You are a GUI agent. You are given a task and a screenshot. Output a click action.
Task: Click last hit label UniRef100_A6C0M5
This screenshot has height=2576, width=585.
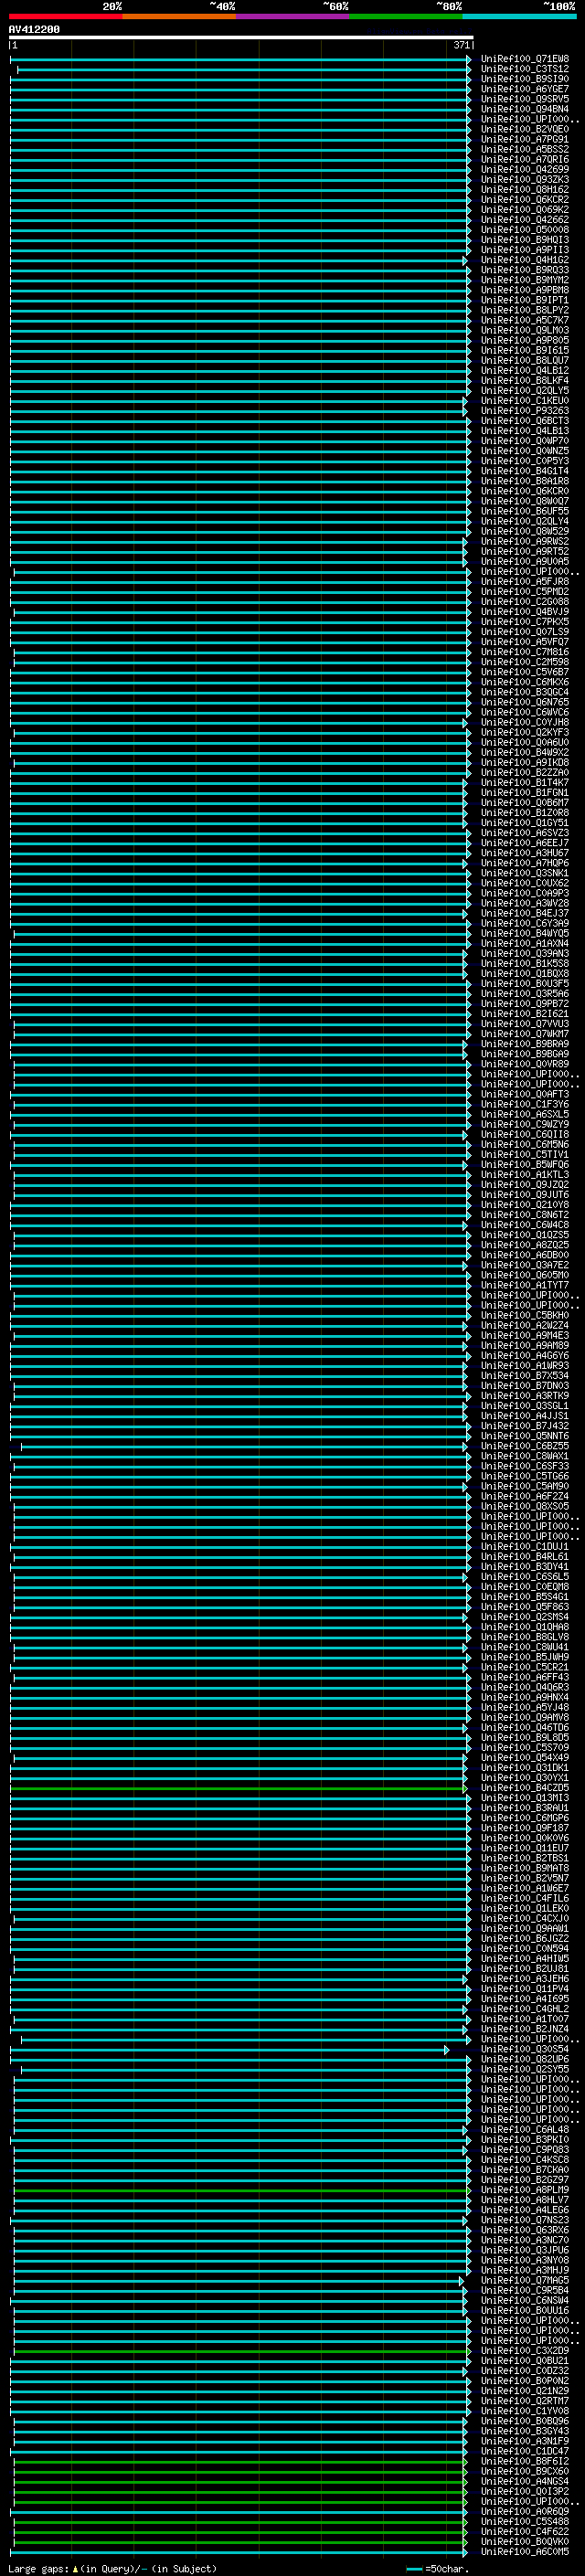pos(524,2552)
